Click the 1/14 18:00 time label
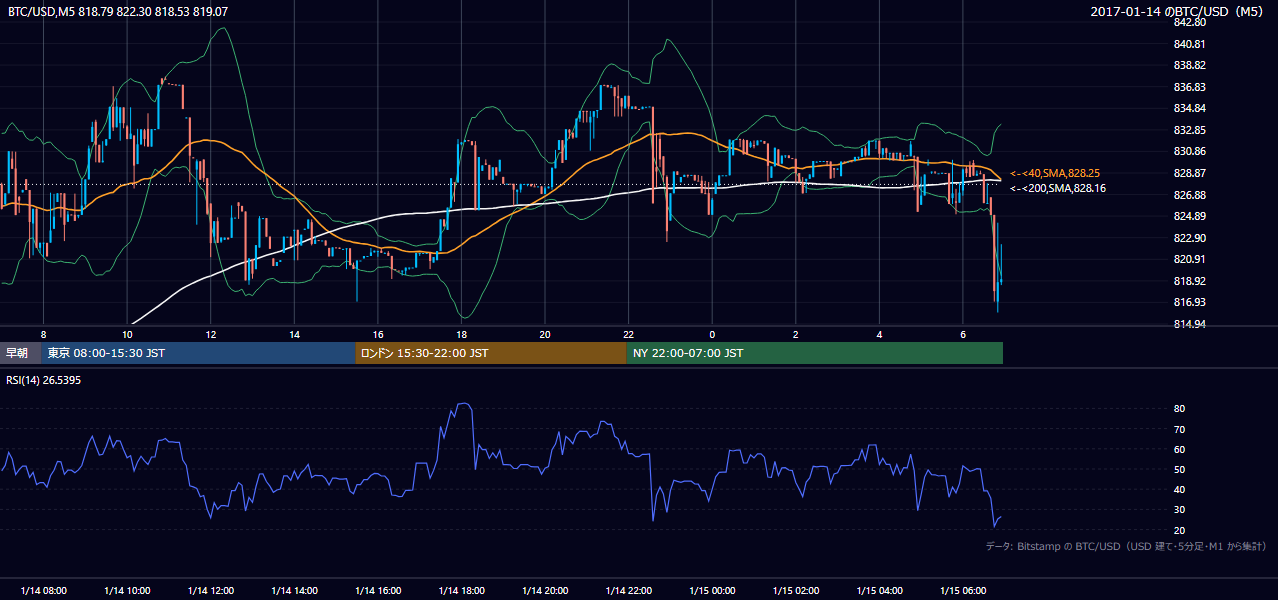1278x600 pixels. pos(461,590)
